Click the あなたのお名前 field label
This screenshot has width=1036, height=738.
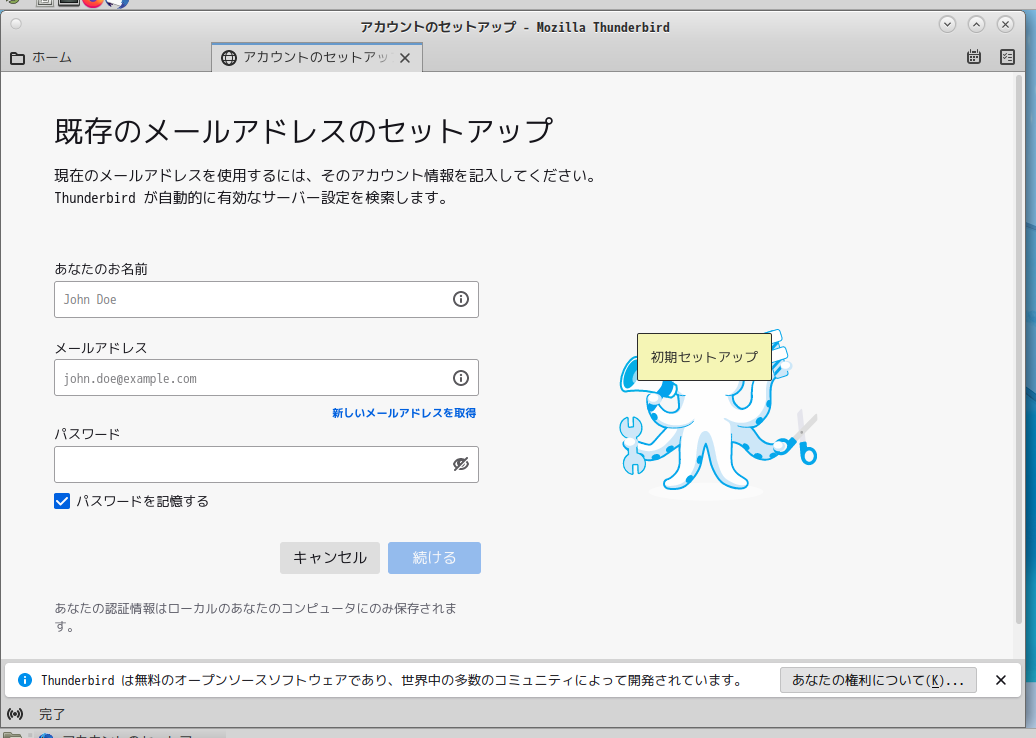[101, 269]
